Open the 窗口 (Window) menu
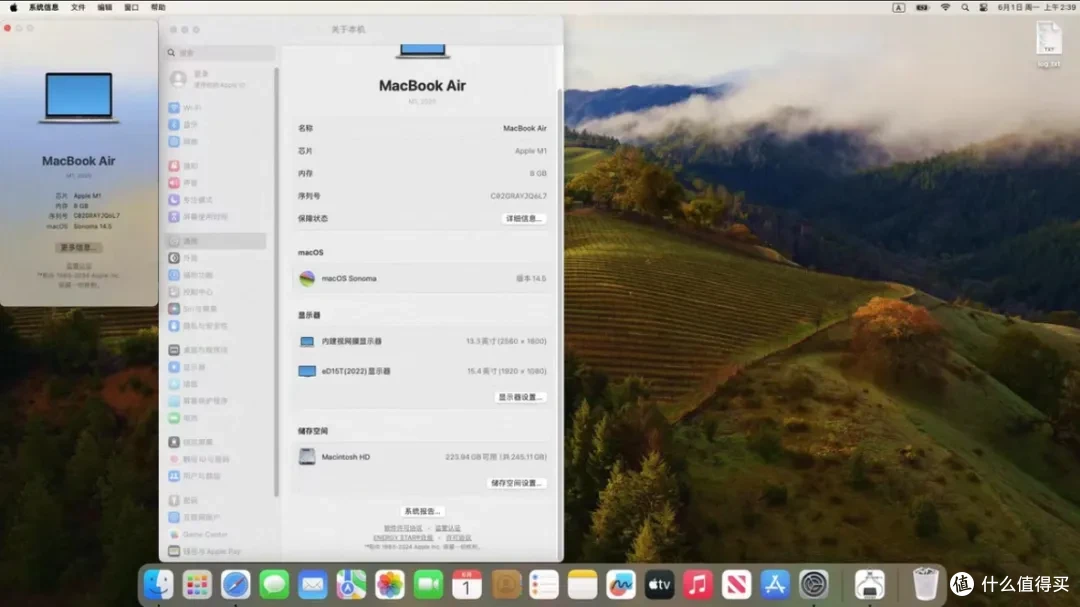 tap(132, 8)
